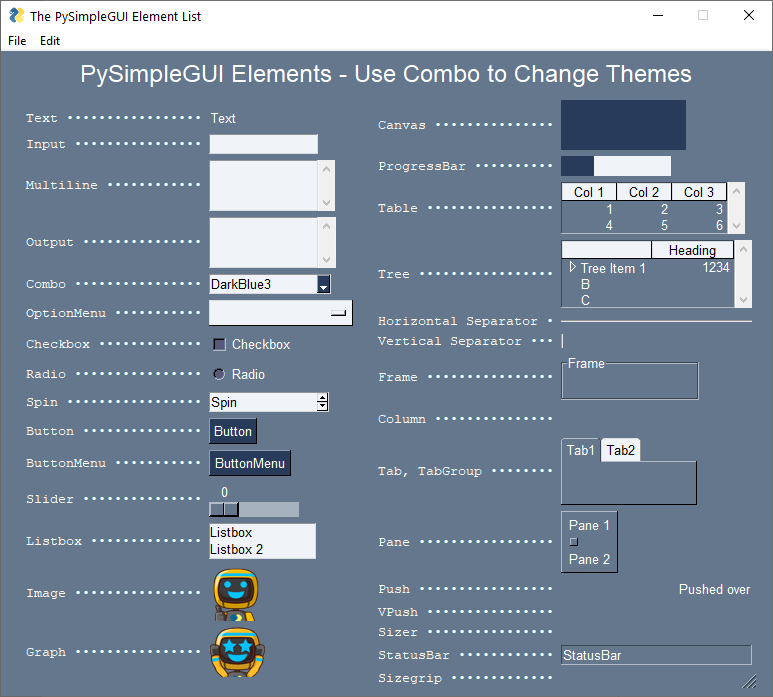773x697 pixels.
Task: Click the Python logo in title bar
Action: [16, 15]
